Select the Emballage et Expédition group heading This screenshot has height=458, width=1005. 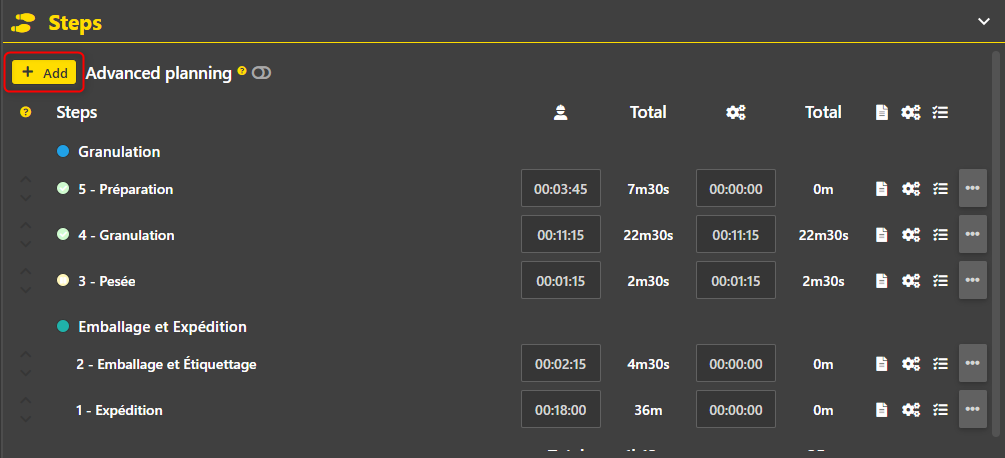click(x=162, y=327)
